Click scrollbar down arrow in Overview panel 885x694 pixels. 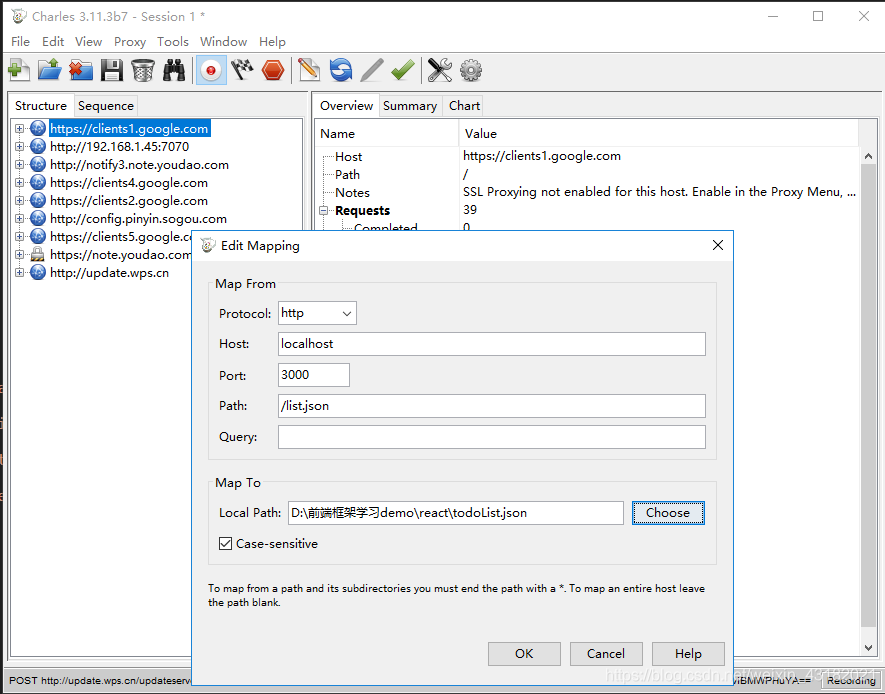click(868, 648)
